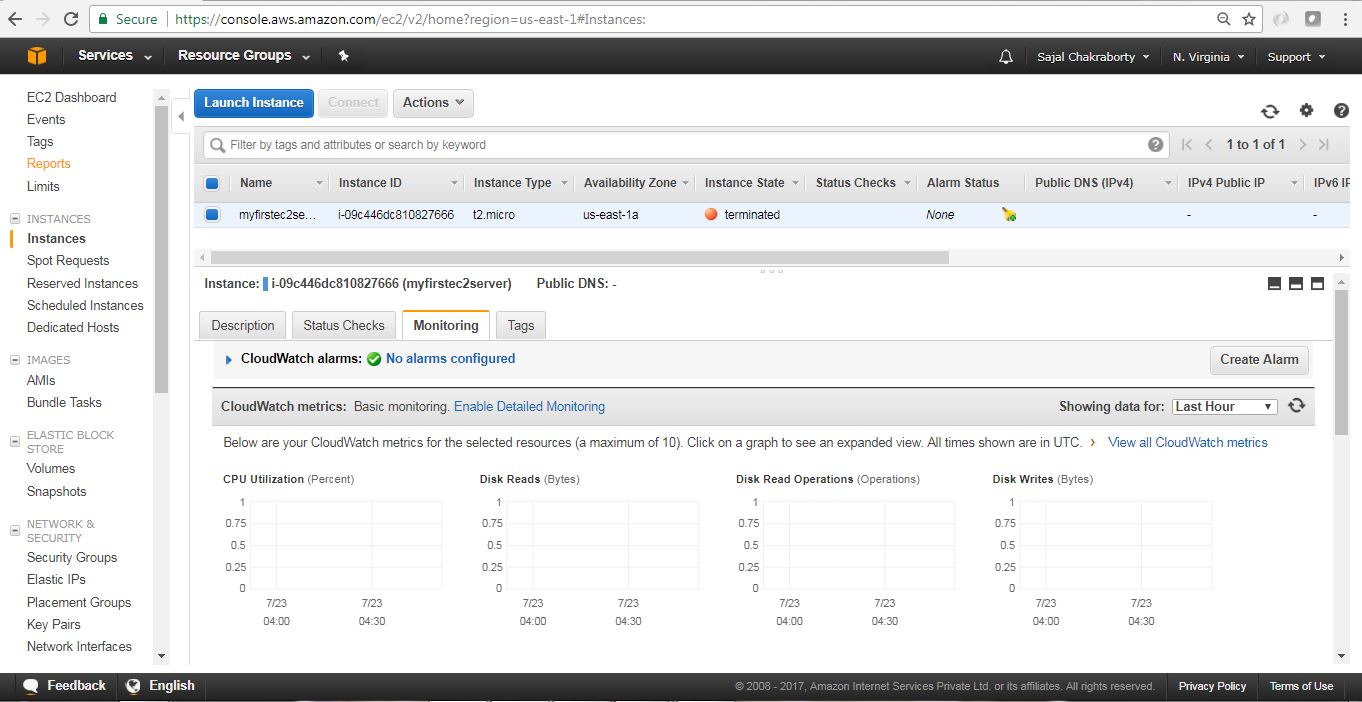
Task: Open the Actions dropdown button
Action: coord(433,103)
